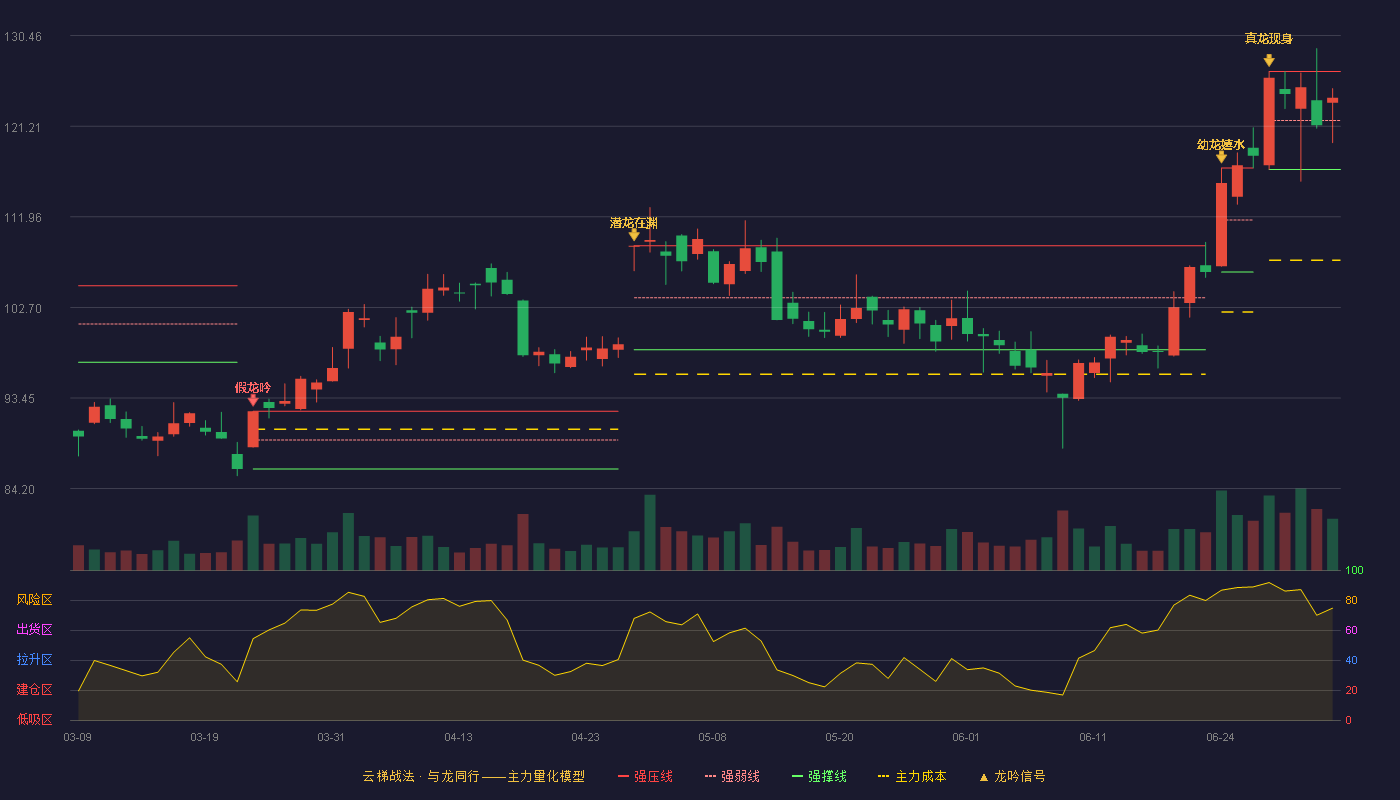
Task: Click the orange 80 indicator scale value
Action: tap(1351, 601)
